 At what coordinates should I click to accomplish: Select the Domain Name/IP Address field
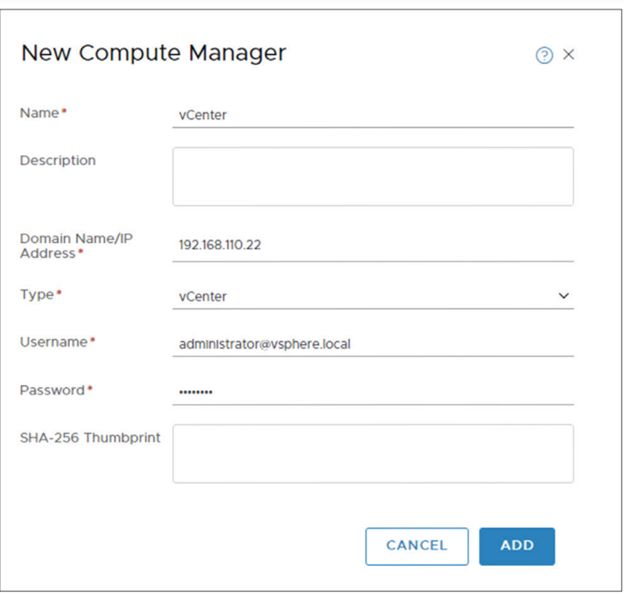(x=373, y=245)
